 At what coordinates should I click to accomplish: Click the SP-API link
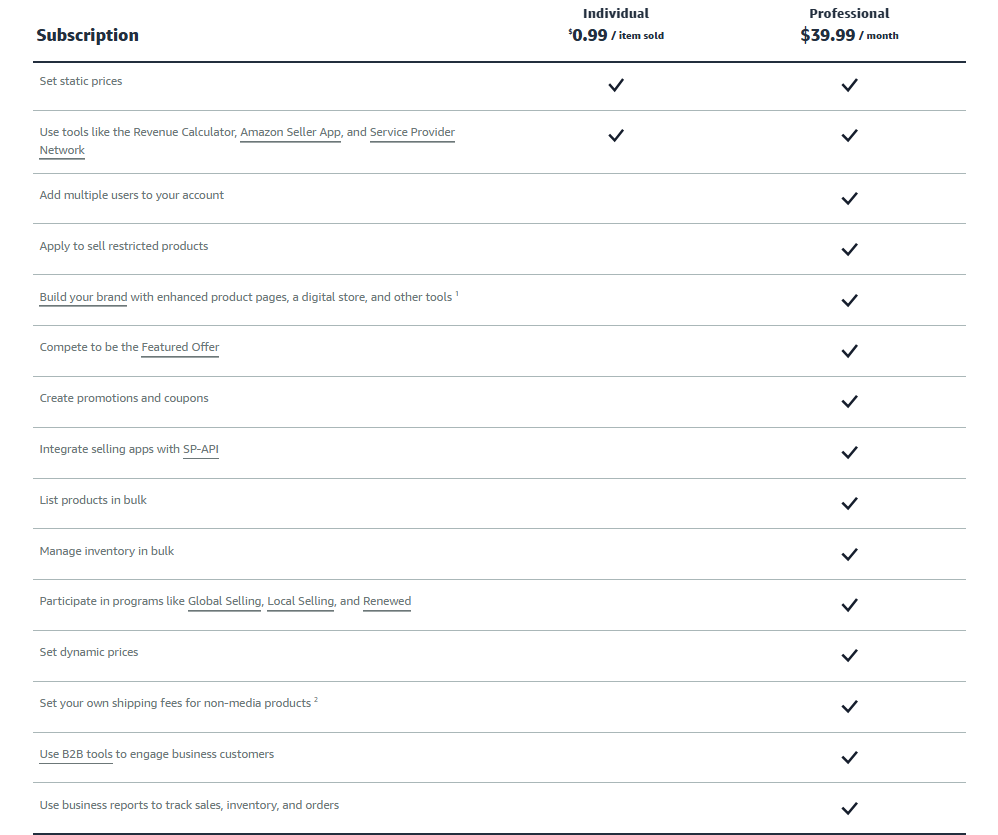(200, 449)
